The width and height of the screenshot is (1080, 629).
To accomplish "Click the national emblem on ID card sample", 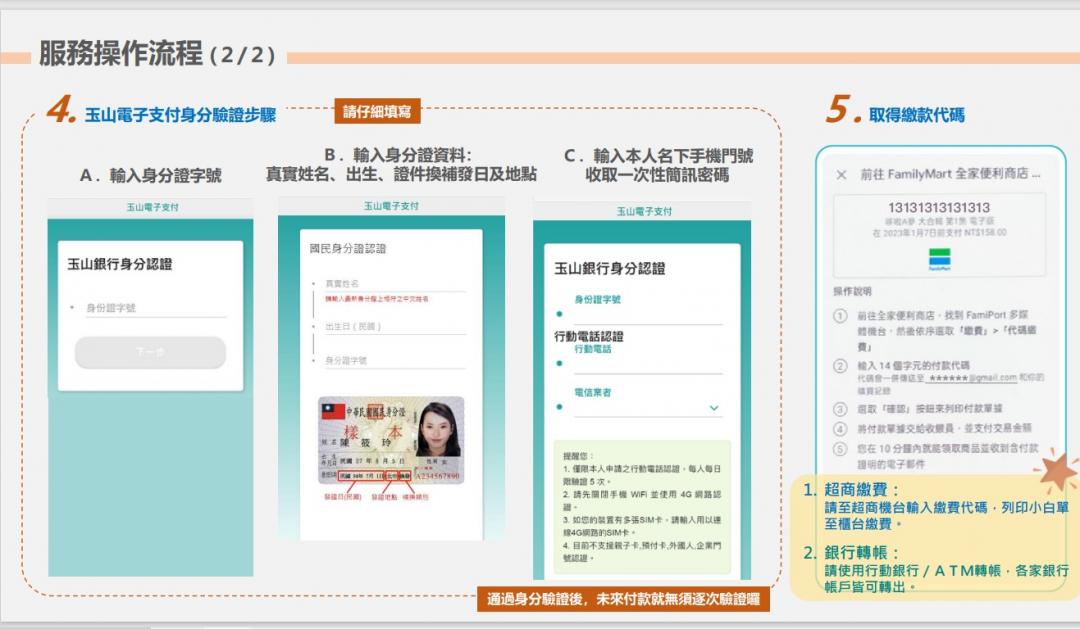I will click(335, 412).
